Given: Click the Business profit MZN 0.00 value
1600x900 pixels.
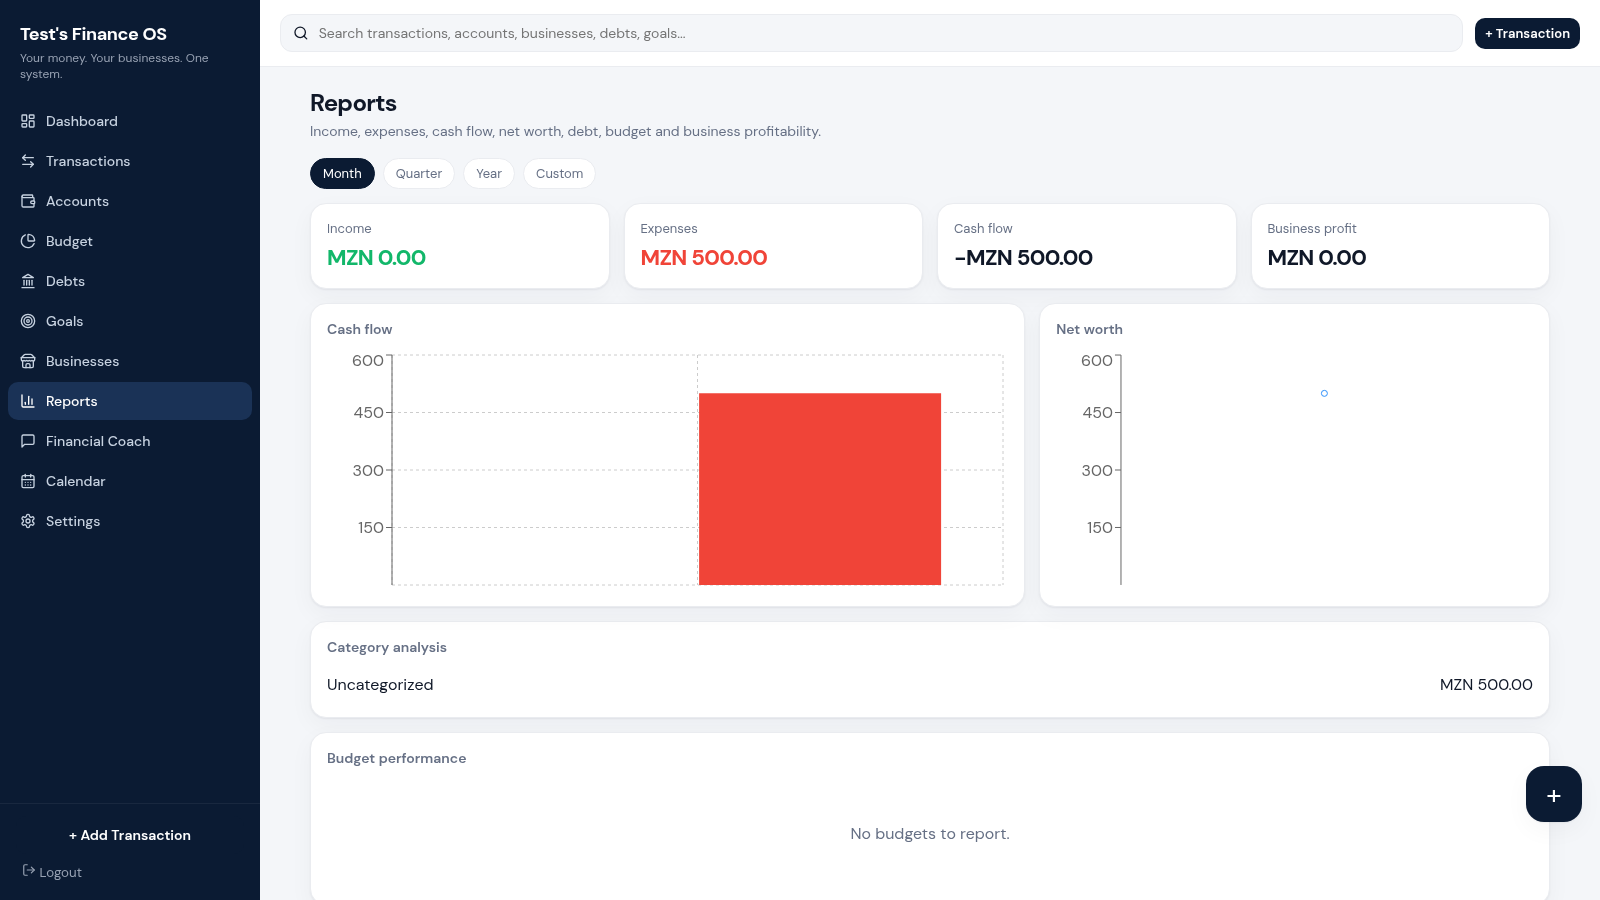Looking at the screenshot, I should (x=1316, y=258).
